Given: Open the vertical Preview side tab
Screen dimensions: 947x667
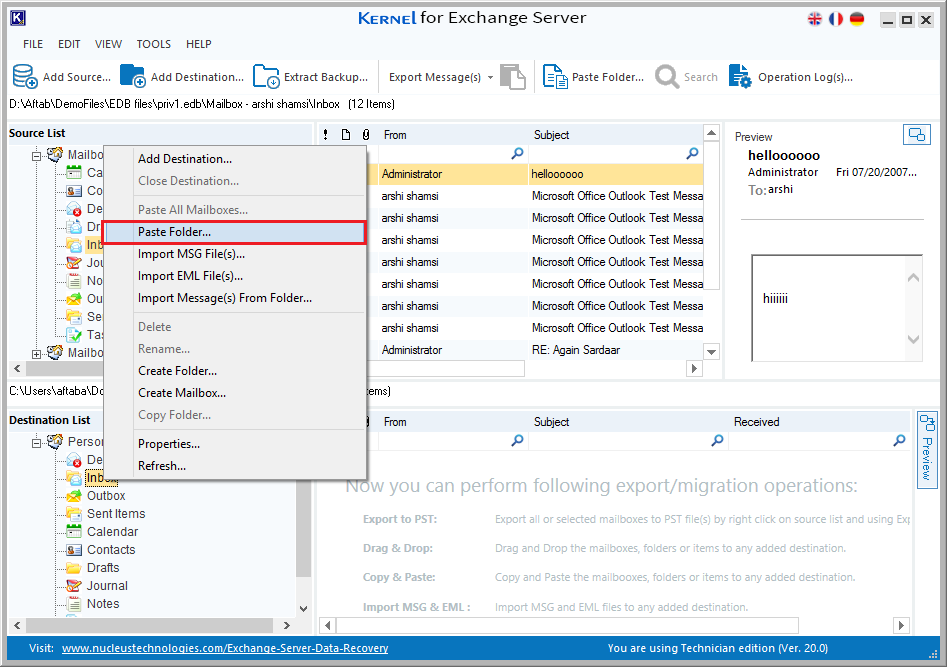Looking at the screenshot, I should click(x=926, y=450).
